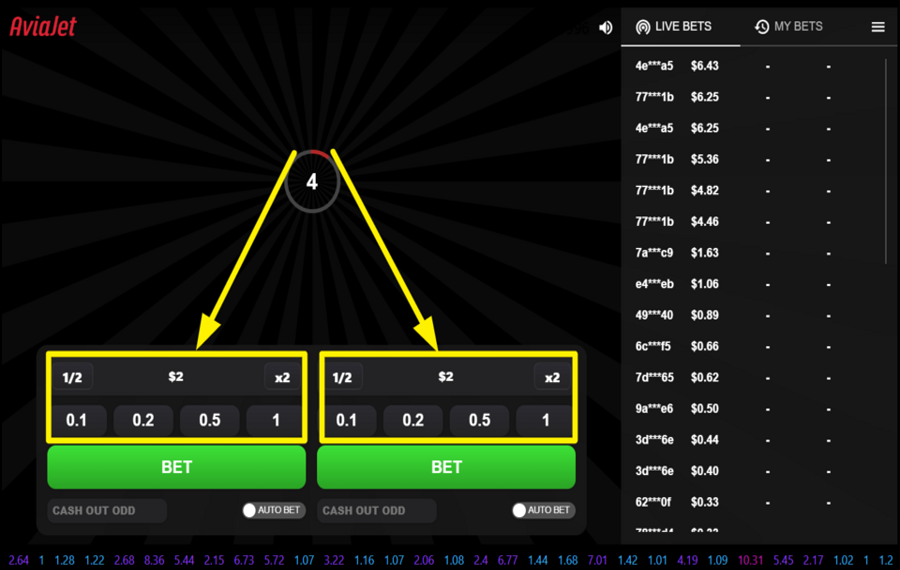Select the Live Bets tab

tap(674, 26)
